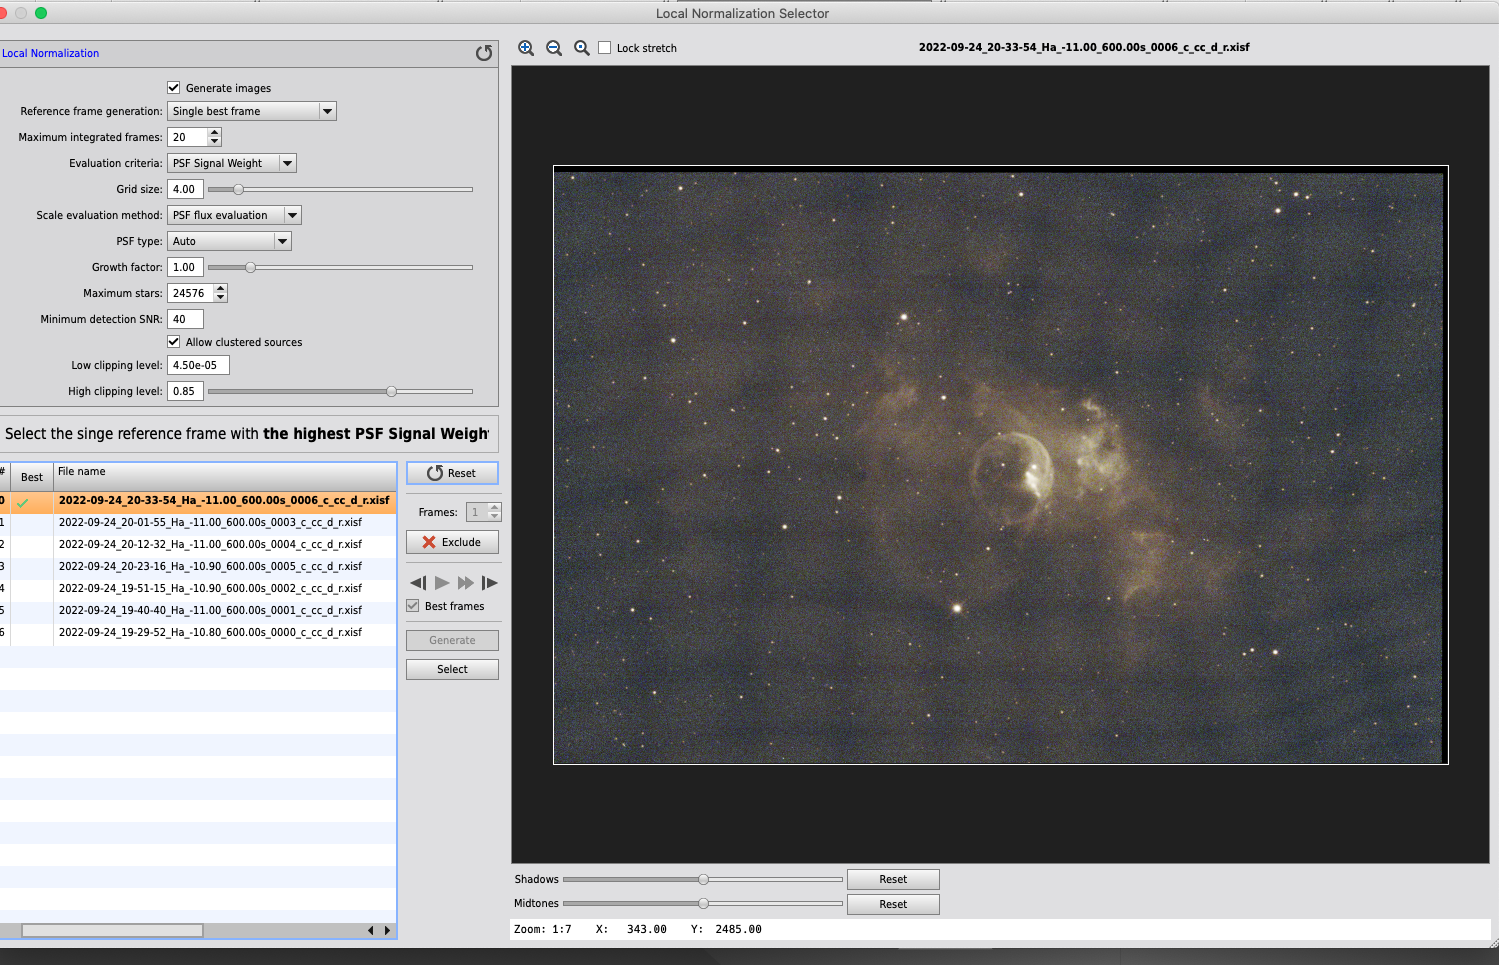The image size is (1499, 965).
Task: Click the zoom in magnifier icon
Action: (526, 48)
